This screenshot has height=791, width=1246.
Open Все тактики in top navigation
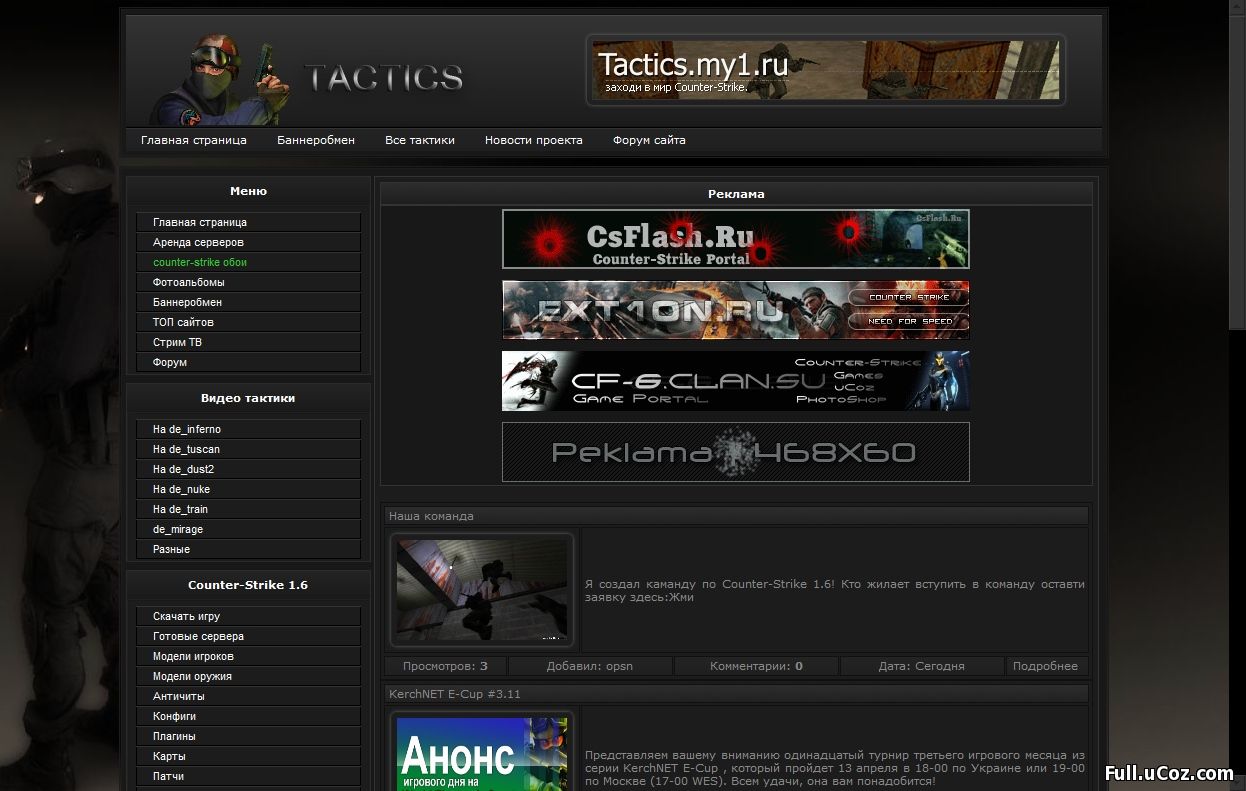(420, 140)
